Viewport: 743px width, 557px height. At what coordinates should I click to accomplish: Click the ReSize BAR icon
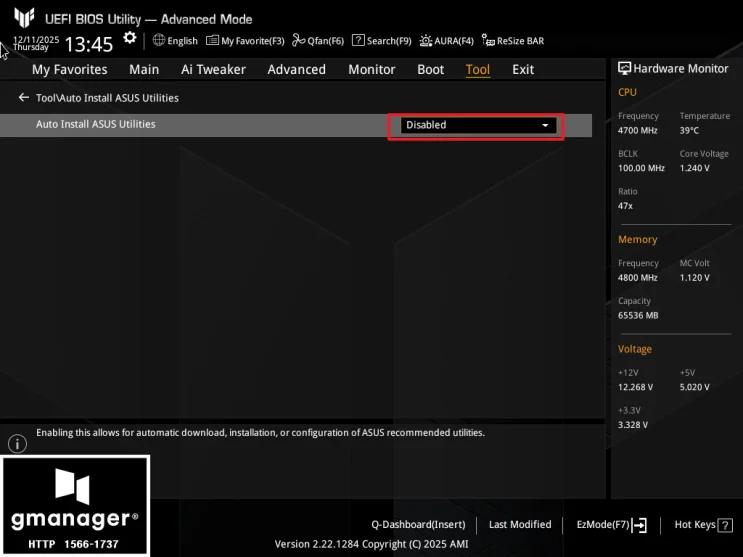(x=488, y=40)
